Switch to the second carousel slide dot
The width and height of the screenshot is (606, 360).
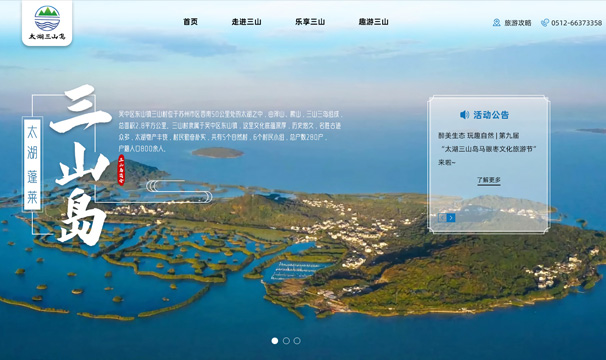[x=286, y=341]
